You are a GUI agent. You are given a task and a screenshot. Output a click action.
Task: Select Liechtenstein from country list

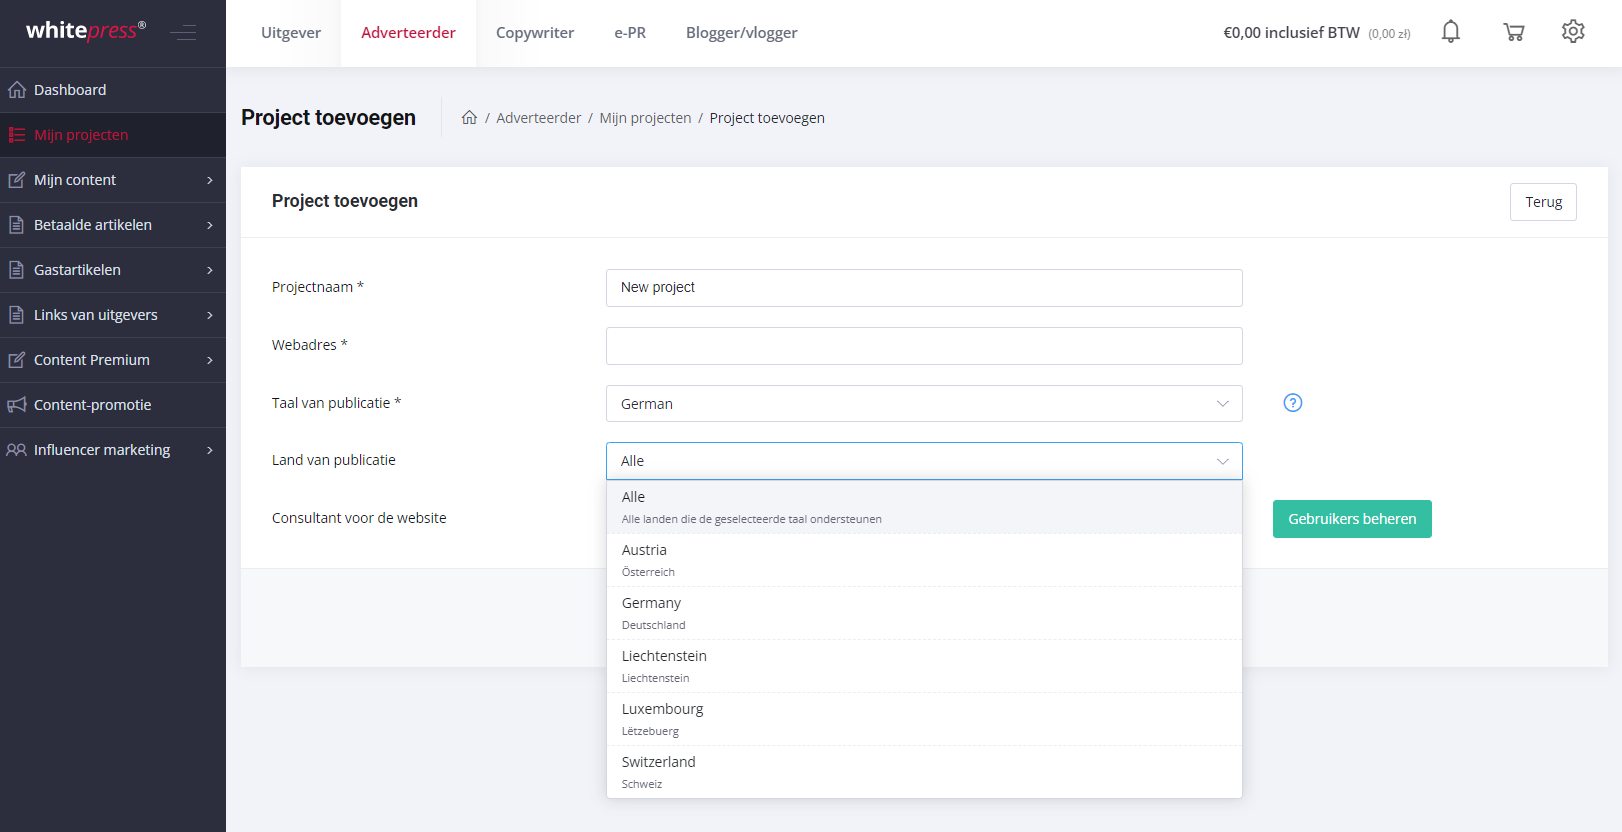coord(924,666)
